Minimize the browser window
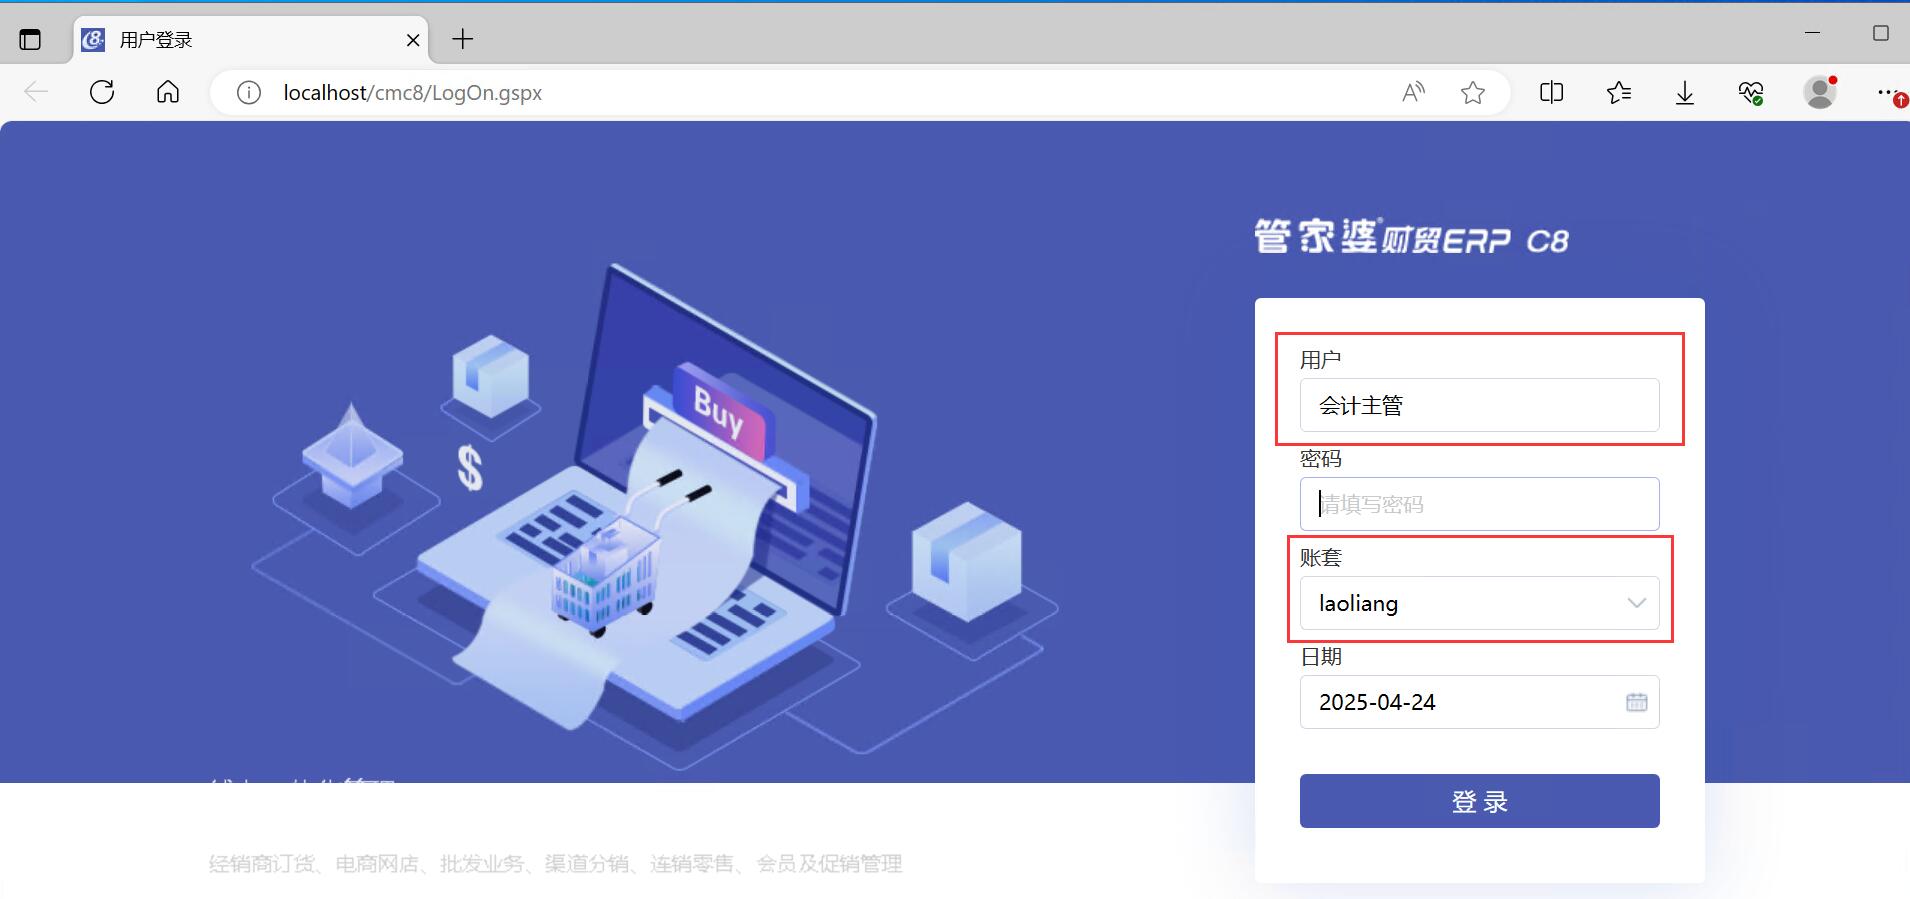Screen dimensions: 1910x899 pos(1812,33)
